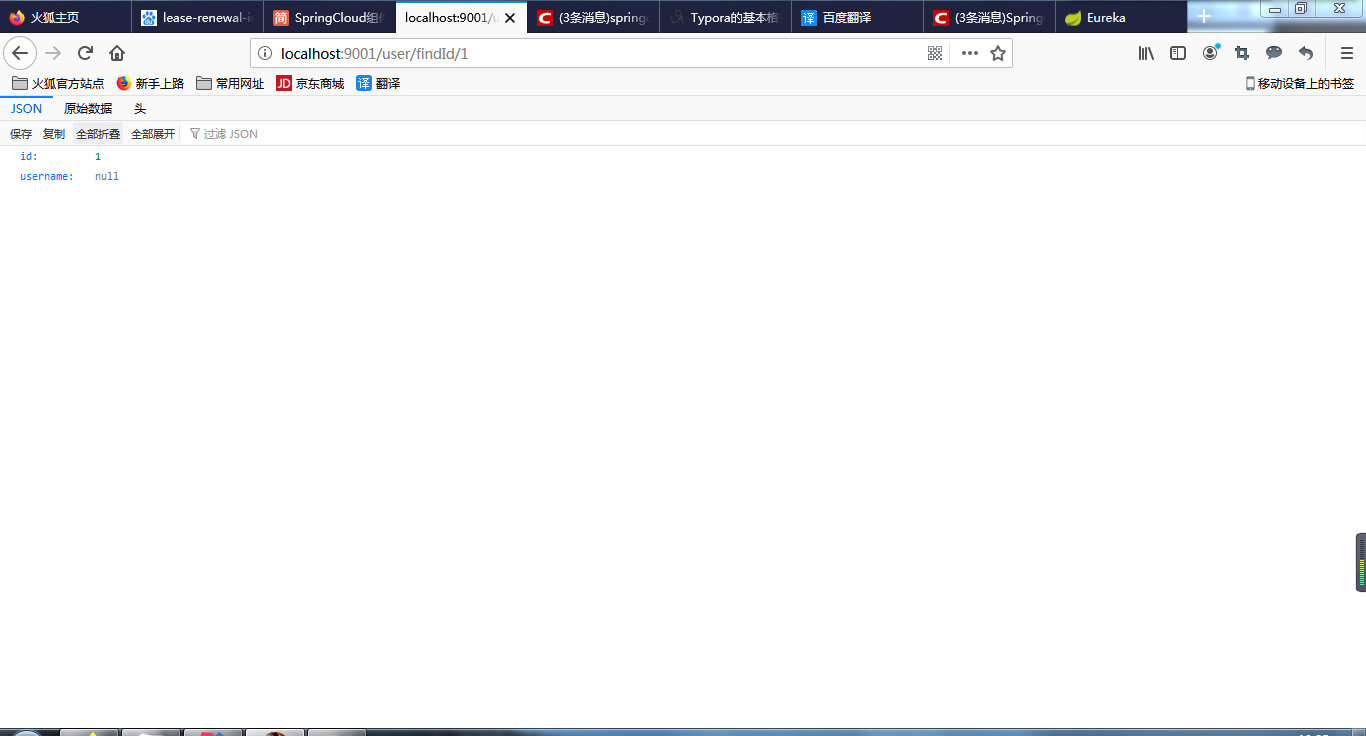Open the browser home page
1366x736 pixels.
pos(117,53)
